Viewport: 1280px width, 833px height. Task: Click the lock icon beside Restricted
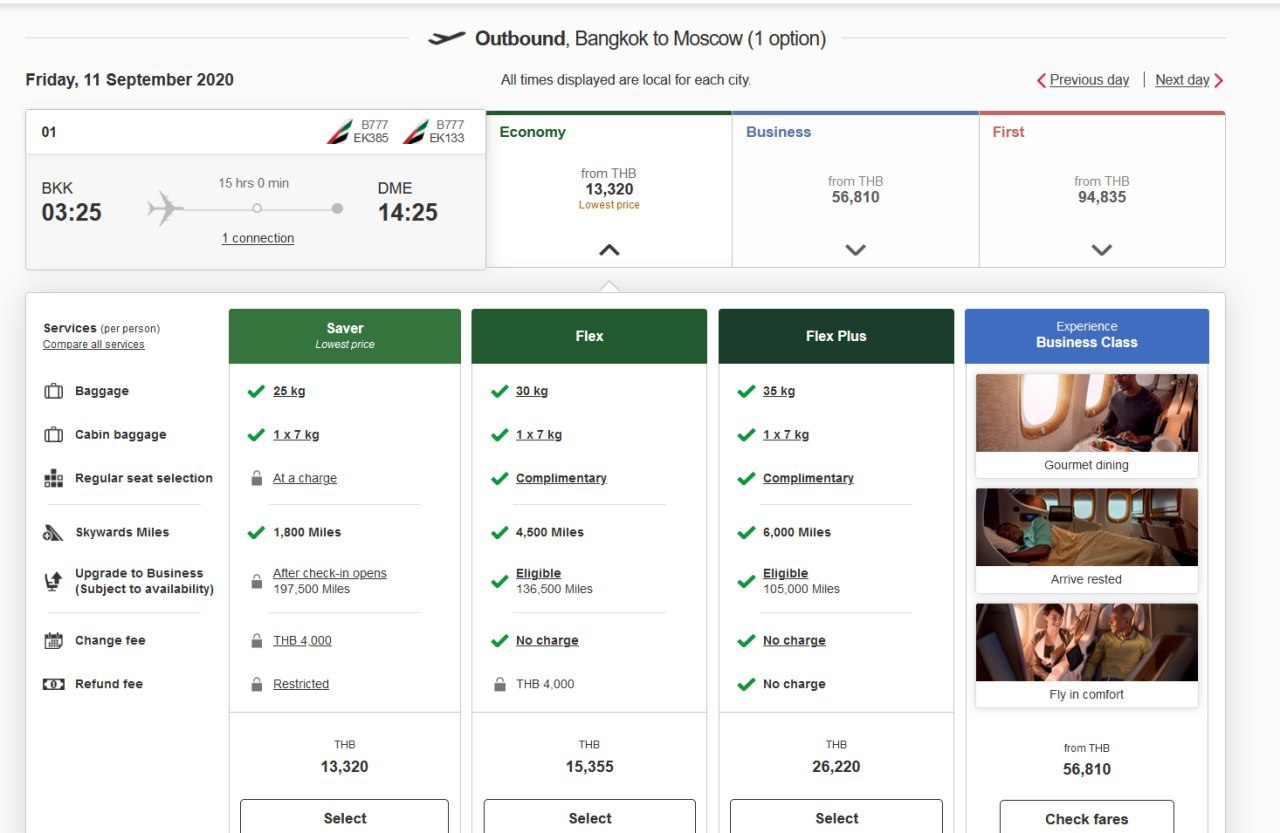[x=256, y=685]
